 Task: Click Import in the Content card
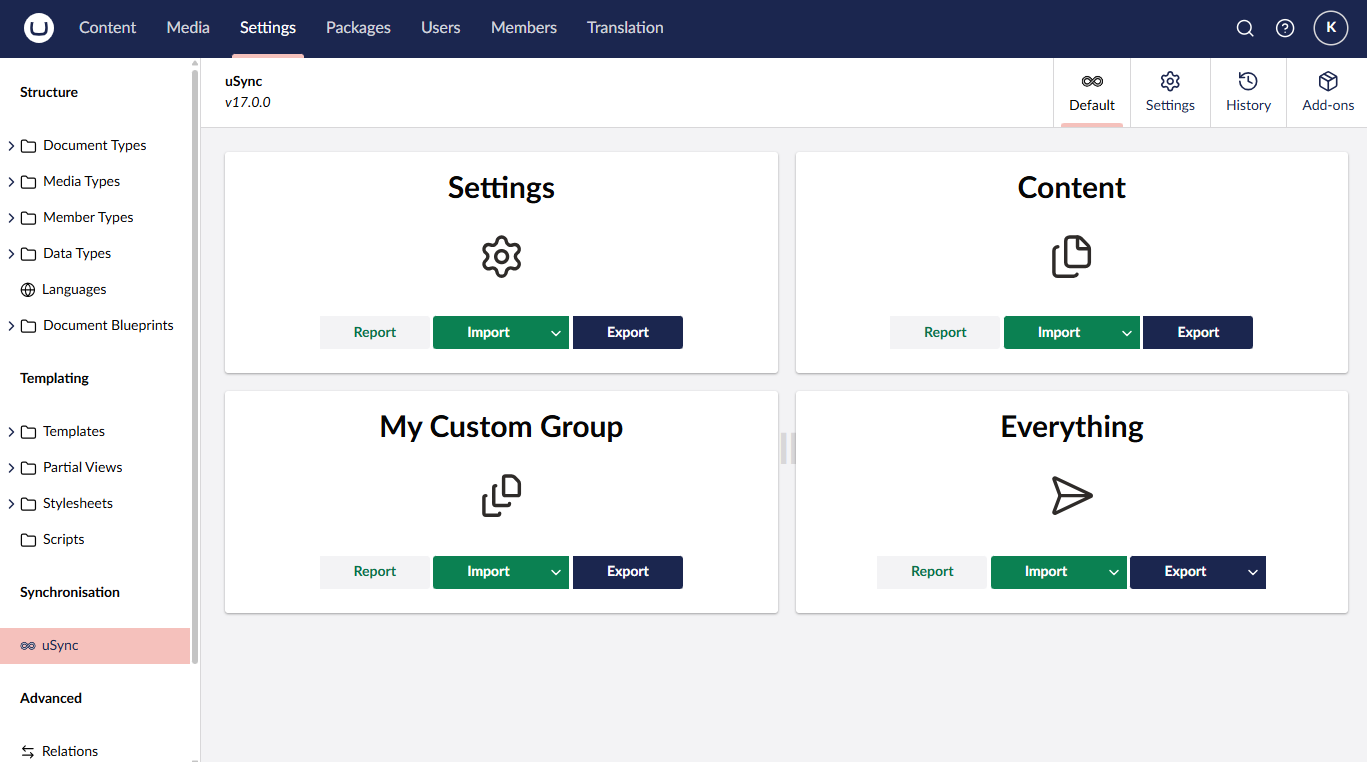point(1059,333)
